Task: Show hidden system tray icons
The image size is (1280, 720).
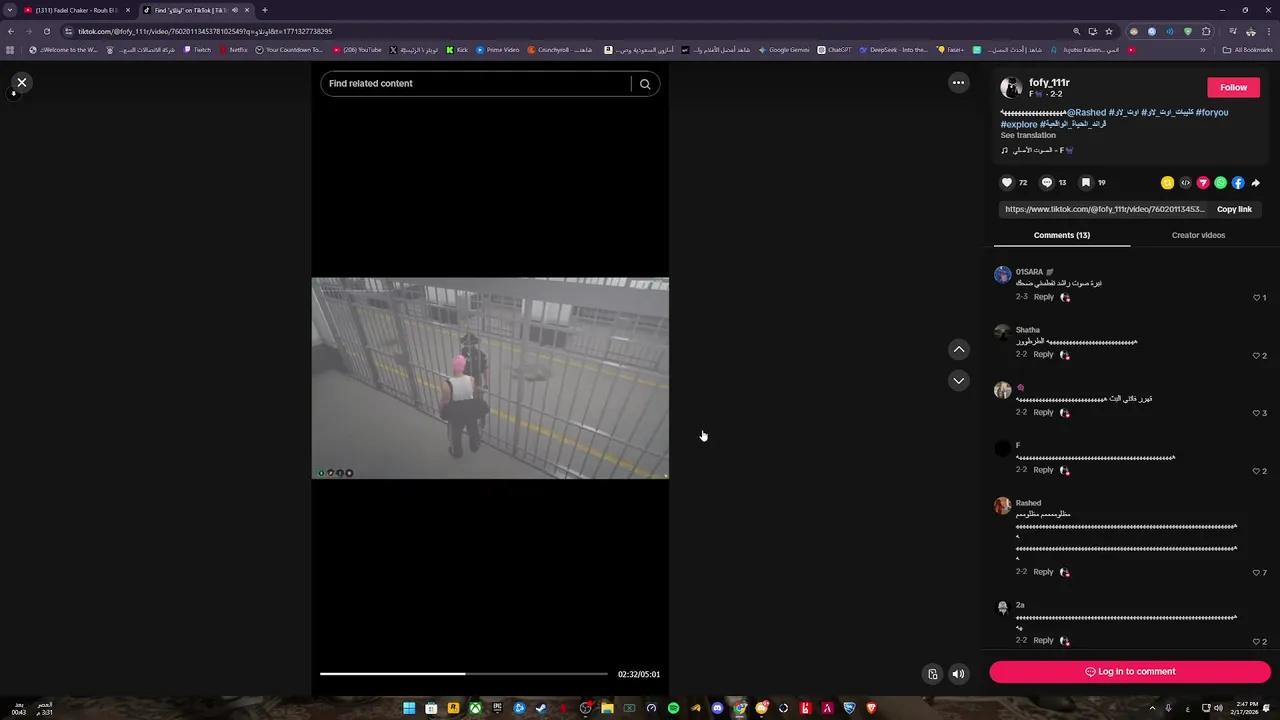Action: [1152, 708]
